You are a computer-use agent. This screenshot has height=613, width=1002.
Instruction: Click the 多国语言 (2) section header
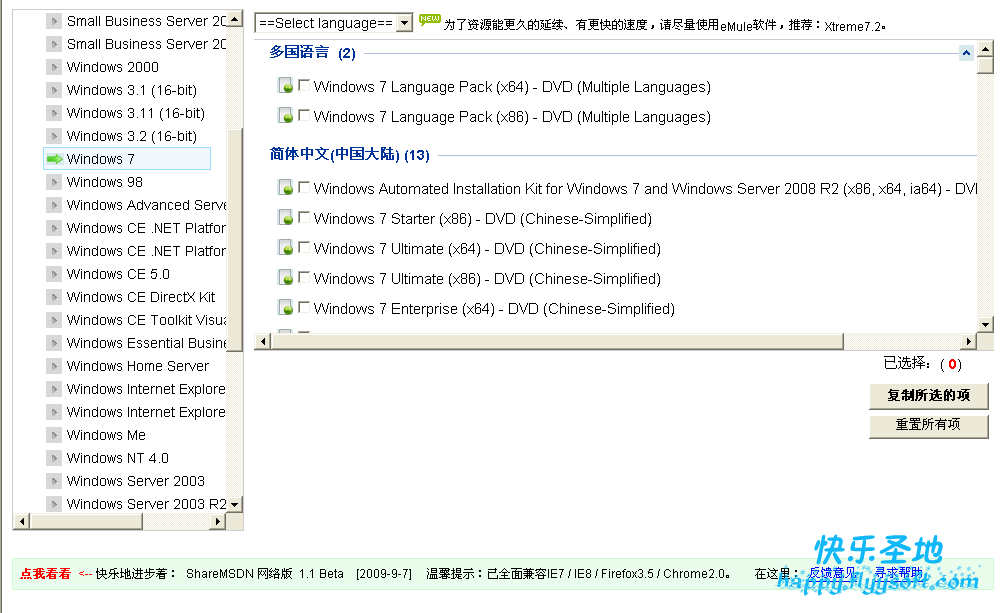pyautogui.click(x=312, y=52)
